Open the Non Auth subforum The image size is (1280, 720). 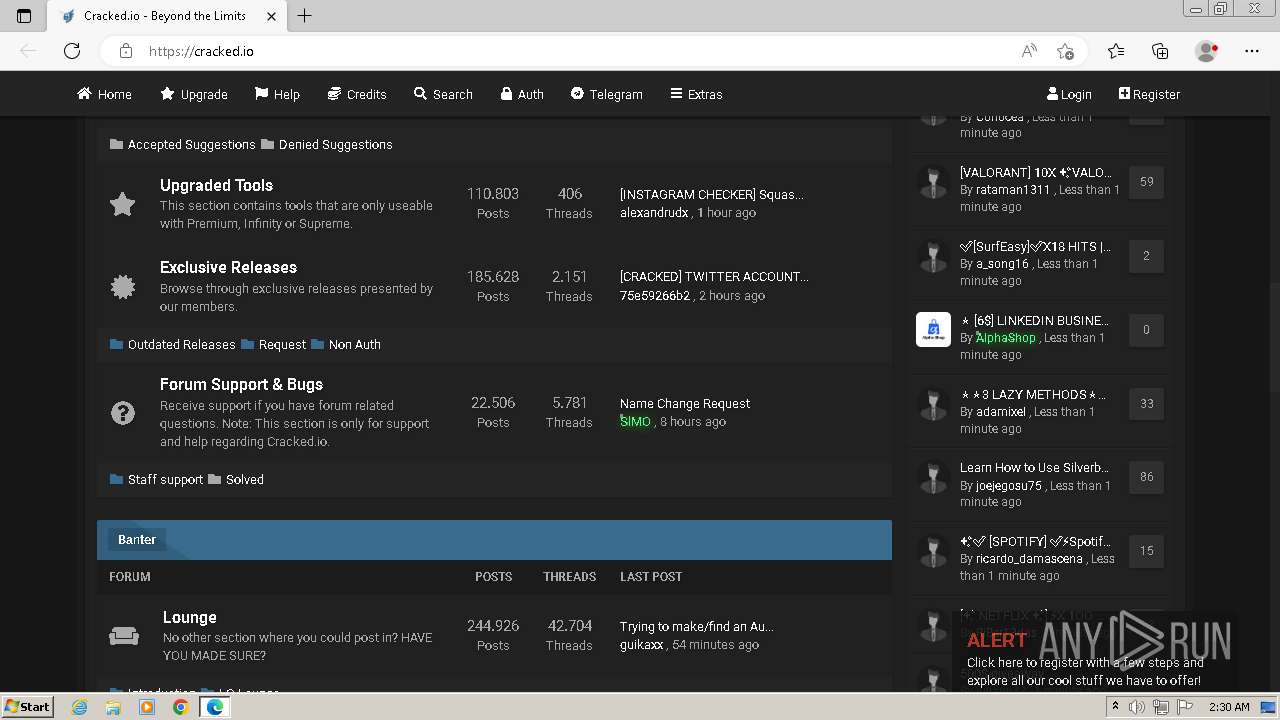(x=354, y=345)
